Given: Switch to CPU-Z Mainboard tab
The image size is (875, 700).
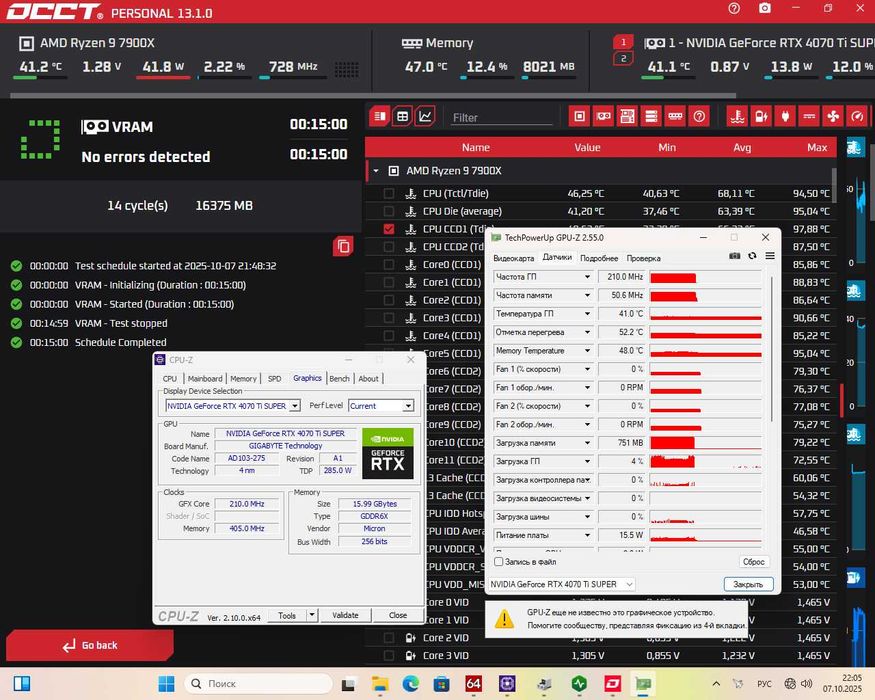Looking at the screenshot, I should [205, 378].
